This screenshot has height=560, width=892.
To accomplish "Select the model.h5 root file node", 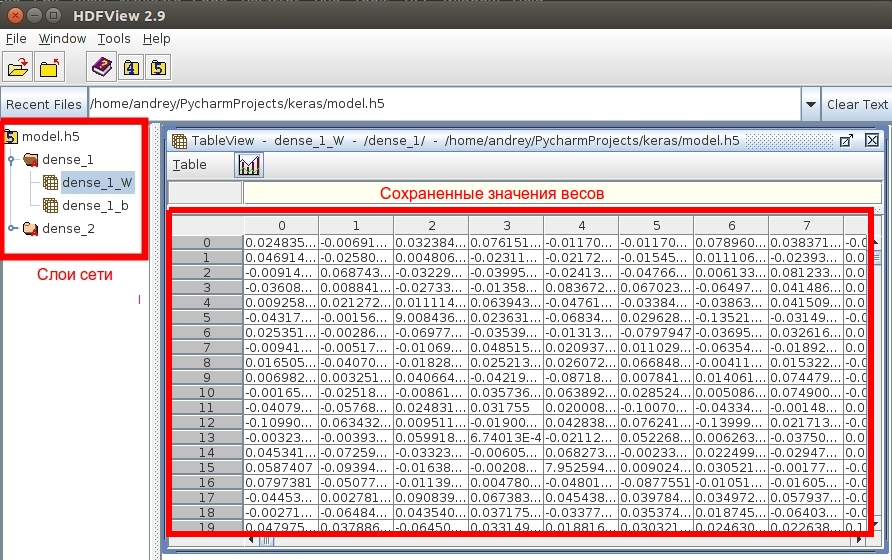I will 50,137.
